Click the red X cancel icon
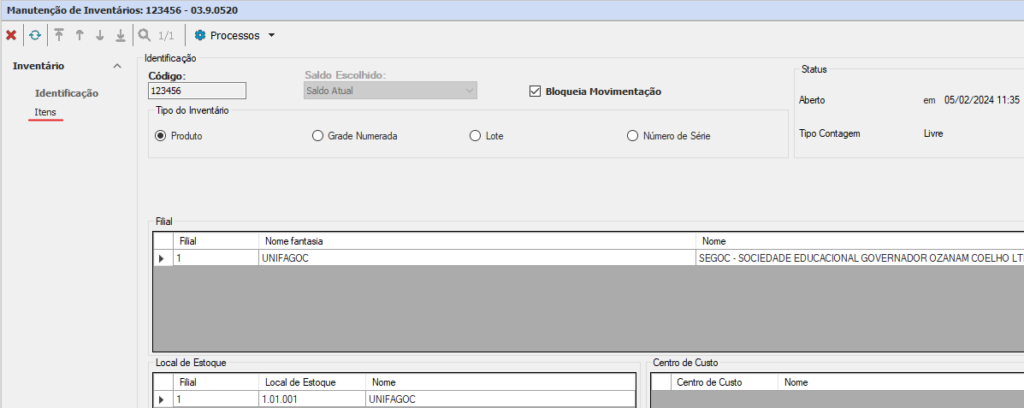1024x408 pixels. click(11, 35)
